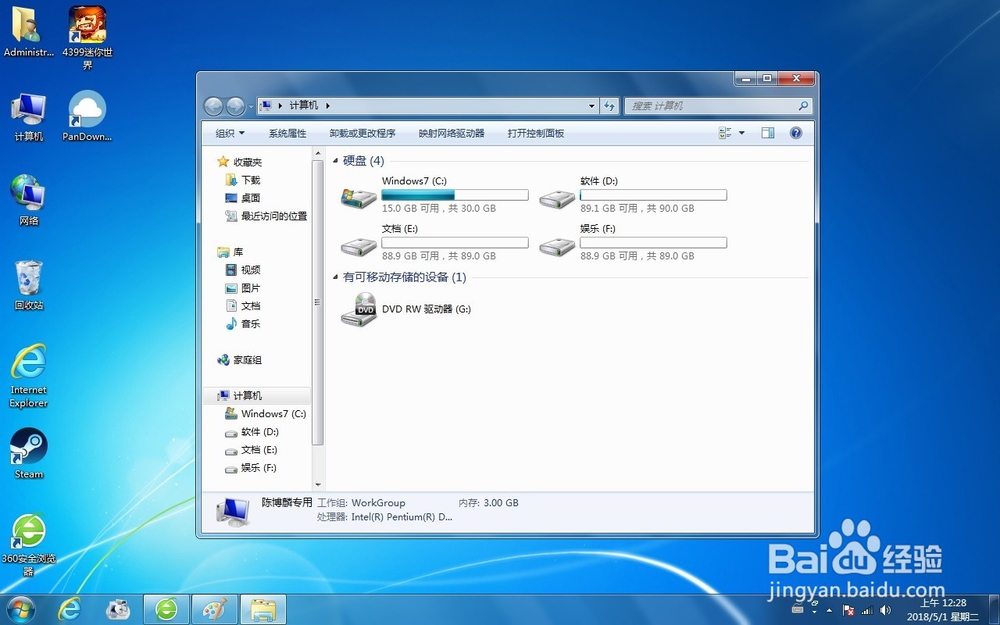
Task: Select the 计算机 desktop icon
Action: coord(28,117)
